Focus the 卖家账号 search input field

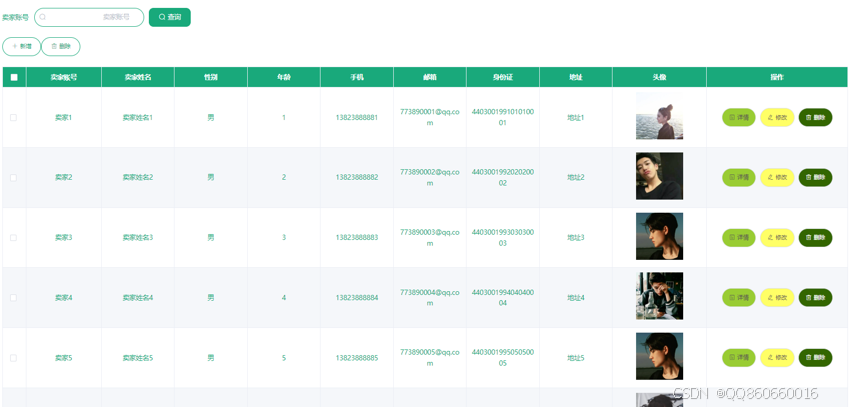pyautogui.click(x=89, y=17)
